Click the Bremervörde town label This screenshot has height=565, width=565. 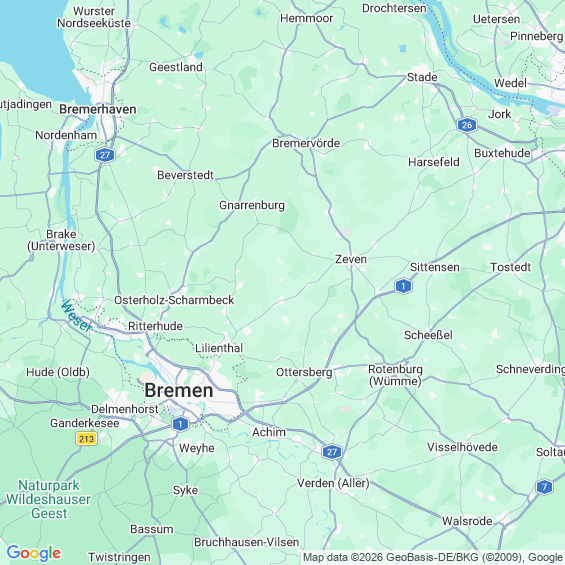point(306,143)
